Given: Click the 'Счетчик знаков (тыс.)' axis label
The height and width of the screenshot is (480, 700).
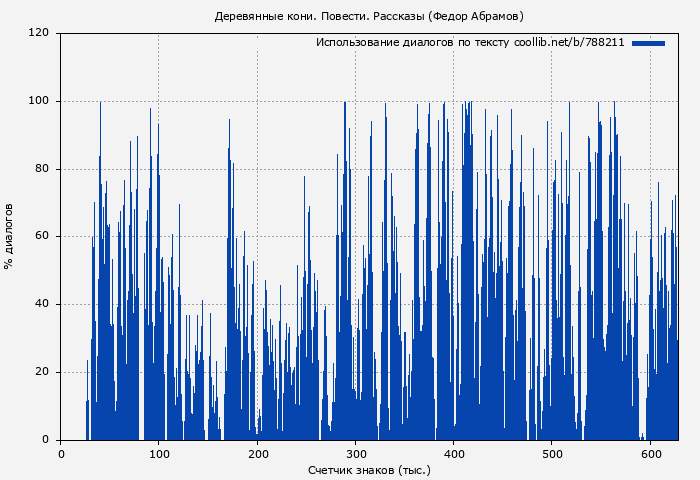Looking at the screenshot, I should click(x=369, y=469).
